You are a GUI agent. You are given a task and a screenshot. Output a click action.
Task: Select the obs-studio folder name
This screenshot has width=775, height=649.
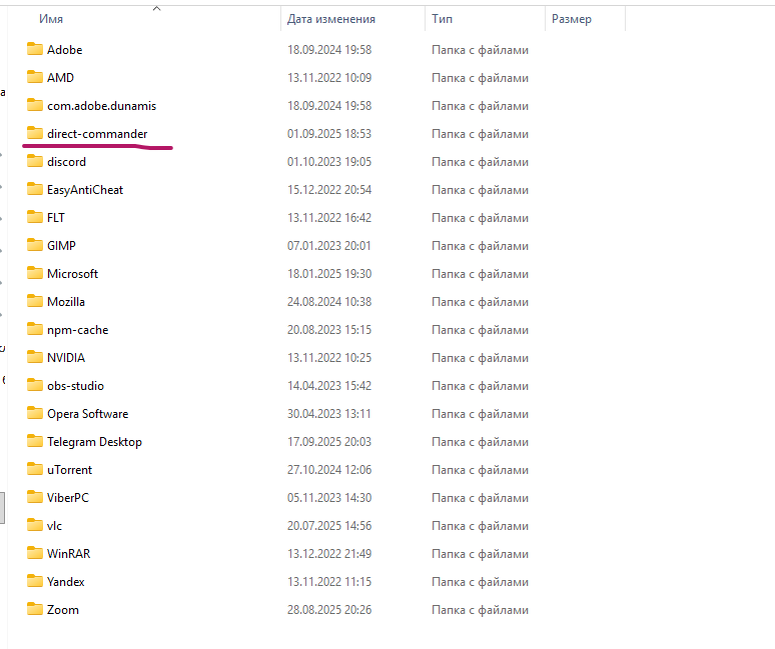(x=75, y=386)
